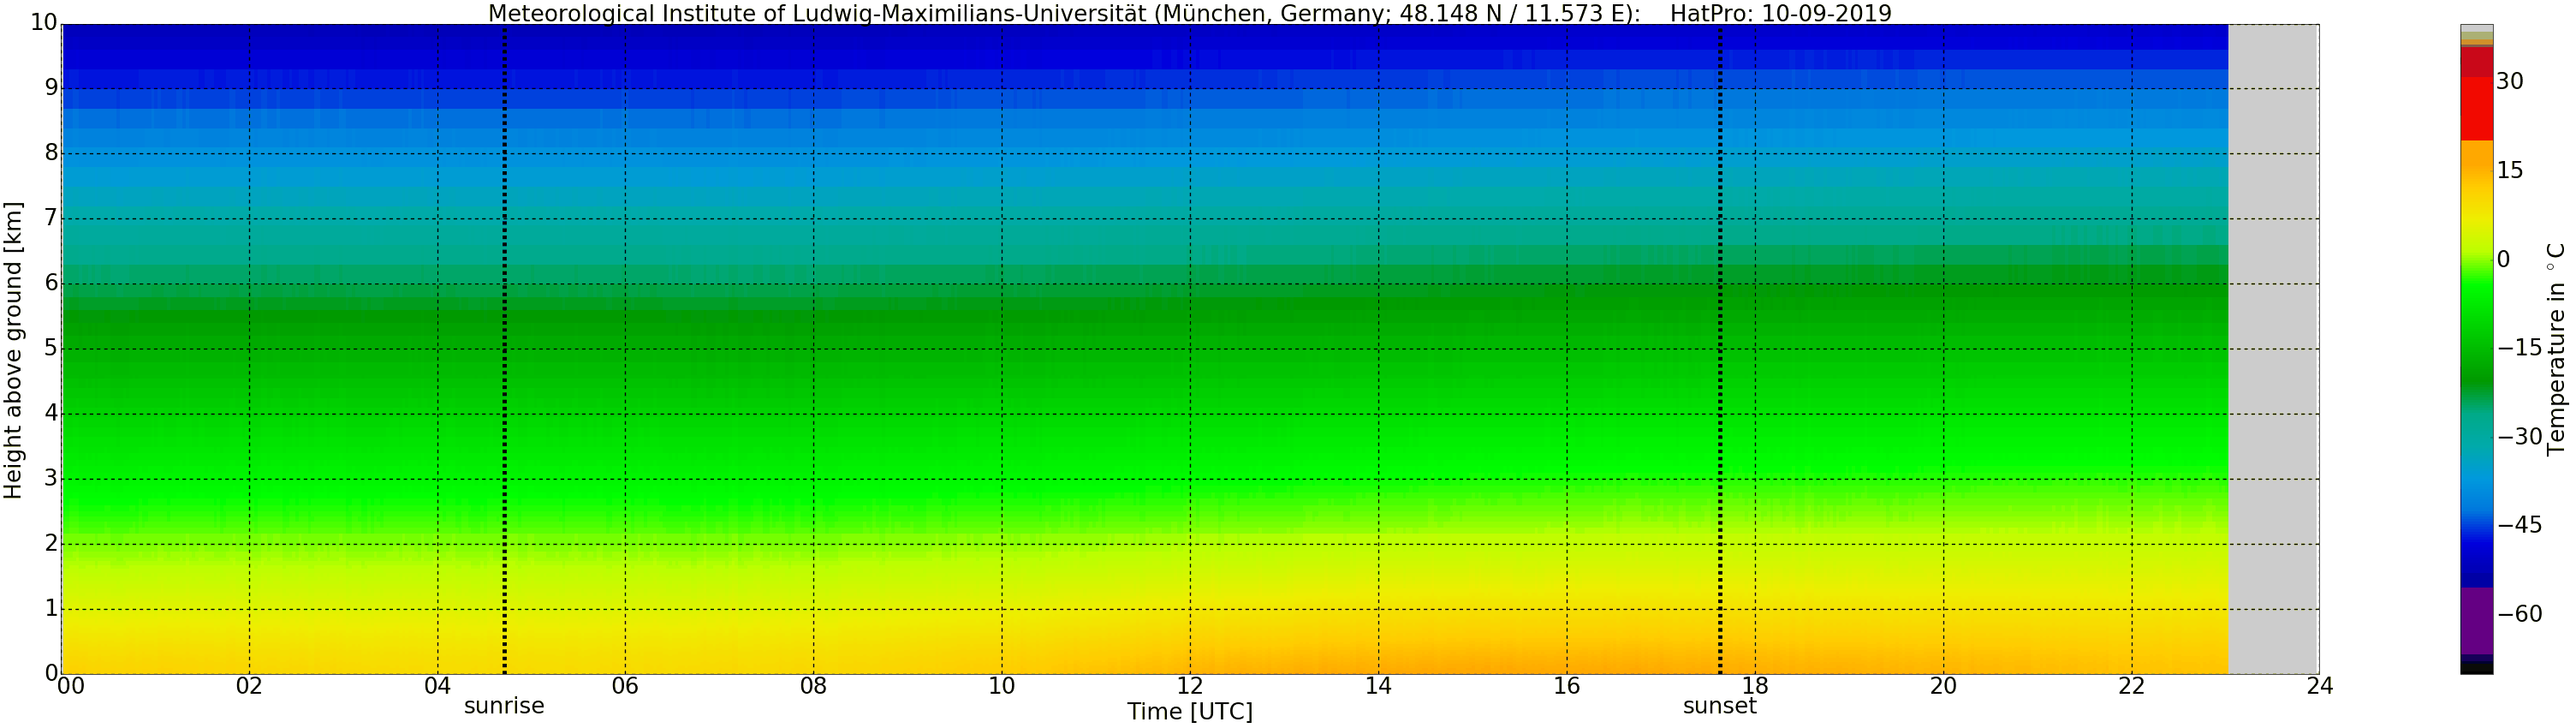
Task: Click the sunrise dotted vertical line
Action: [x=504, y=350]
